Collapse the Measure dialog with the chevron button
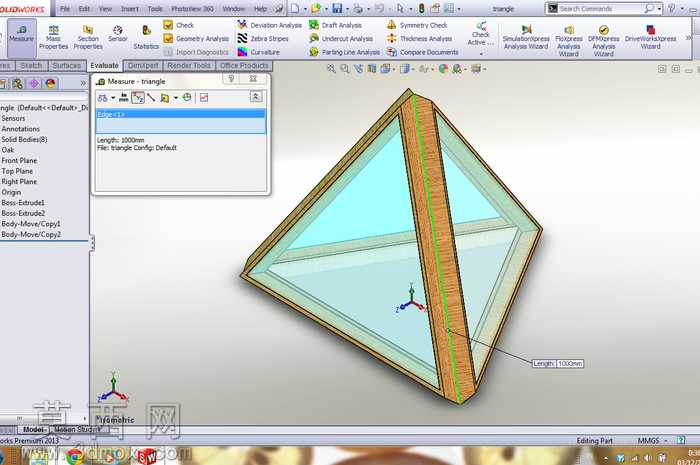 [x=256, y=97]
